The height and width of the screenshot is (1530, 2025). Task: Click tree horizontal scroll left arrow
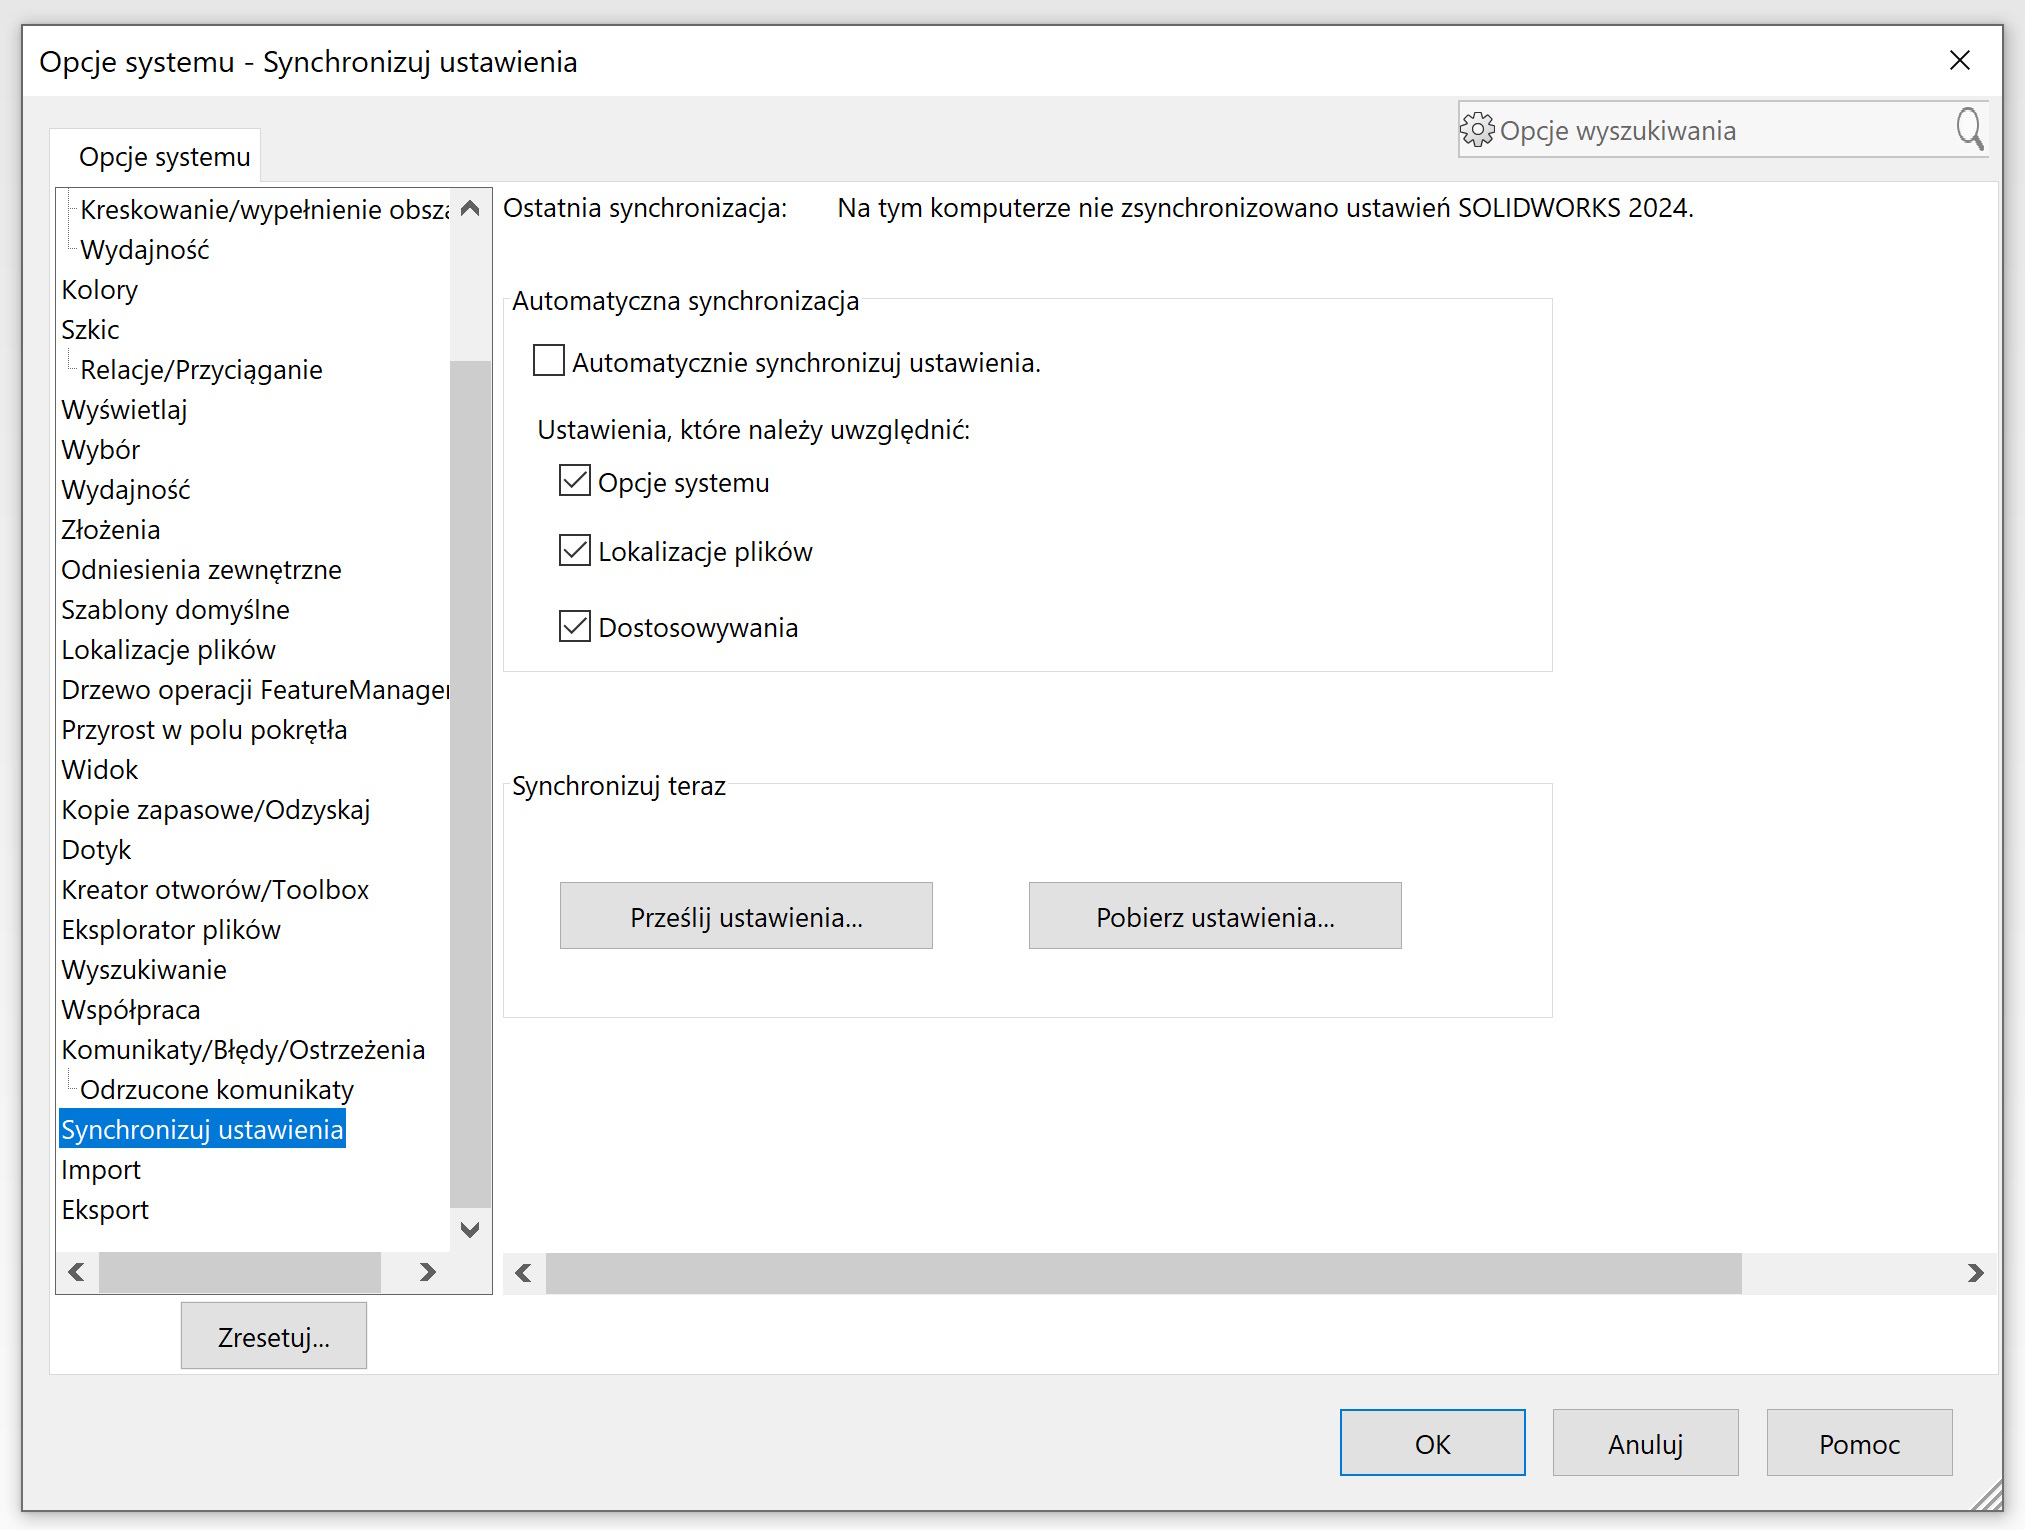(x=77, y=1272)
